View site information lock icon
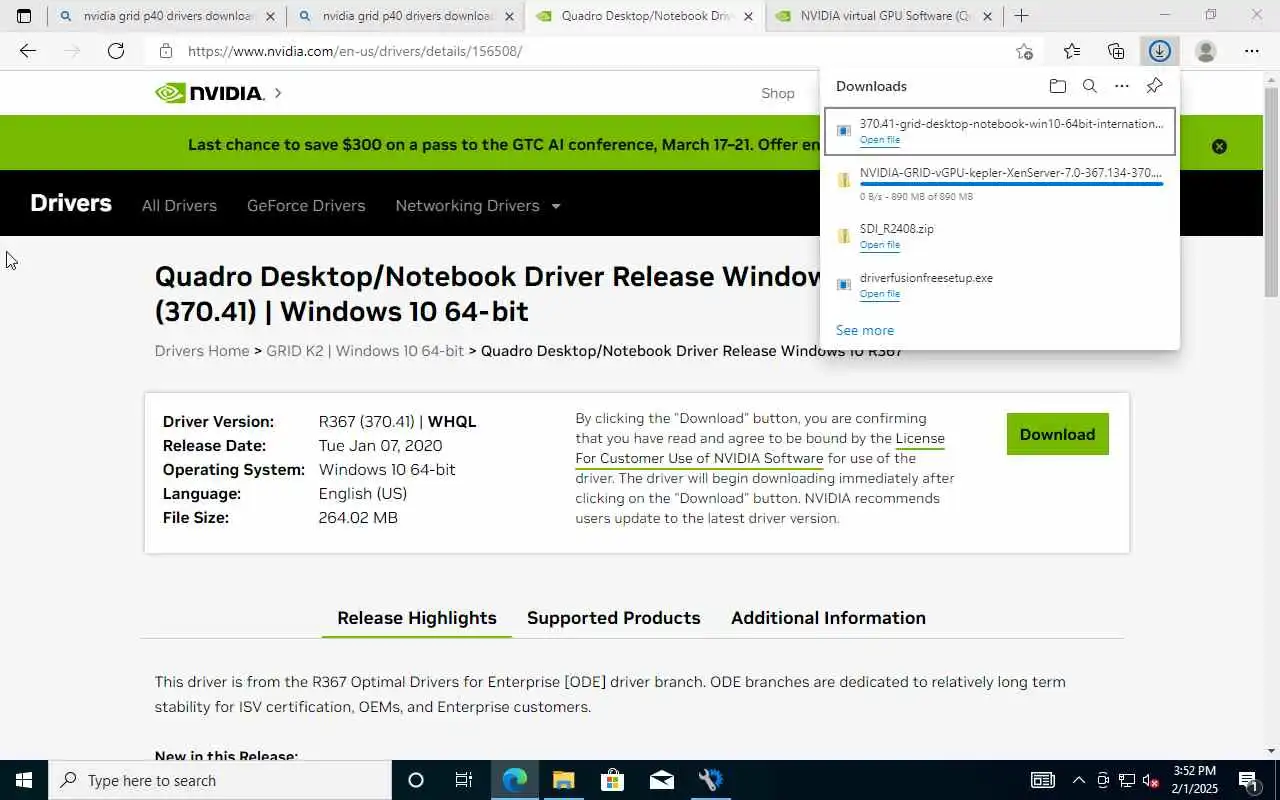The width and height of the screenshot is (1280, 800). [x=166, y=51]
